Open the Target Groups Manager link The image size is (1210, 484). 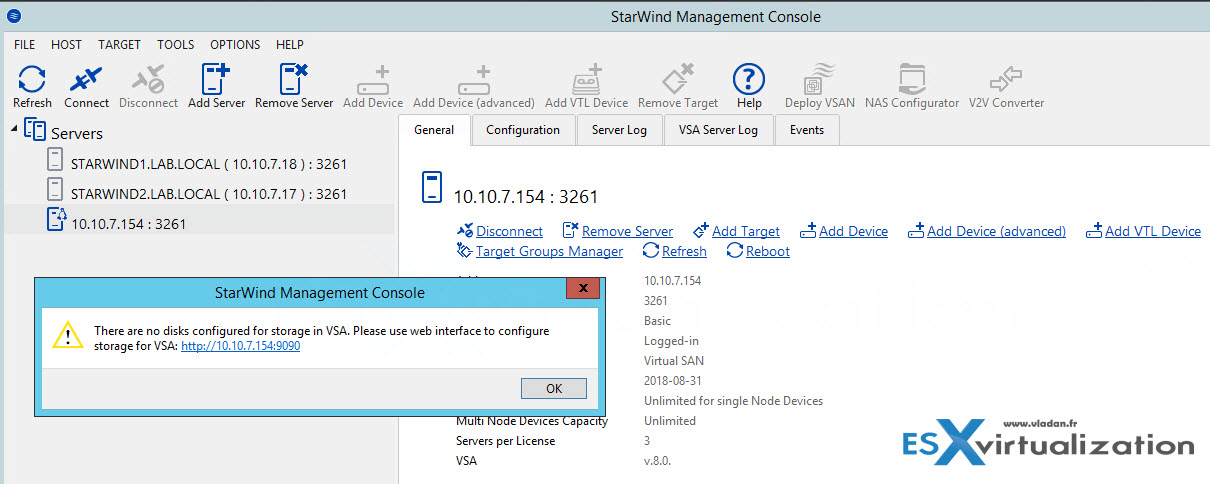[x=549, y=251]
